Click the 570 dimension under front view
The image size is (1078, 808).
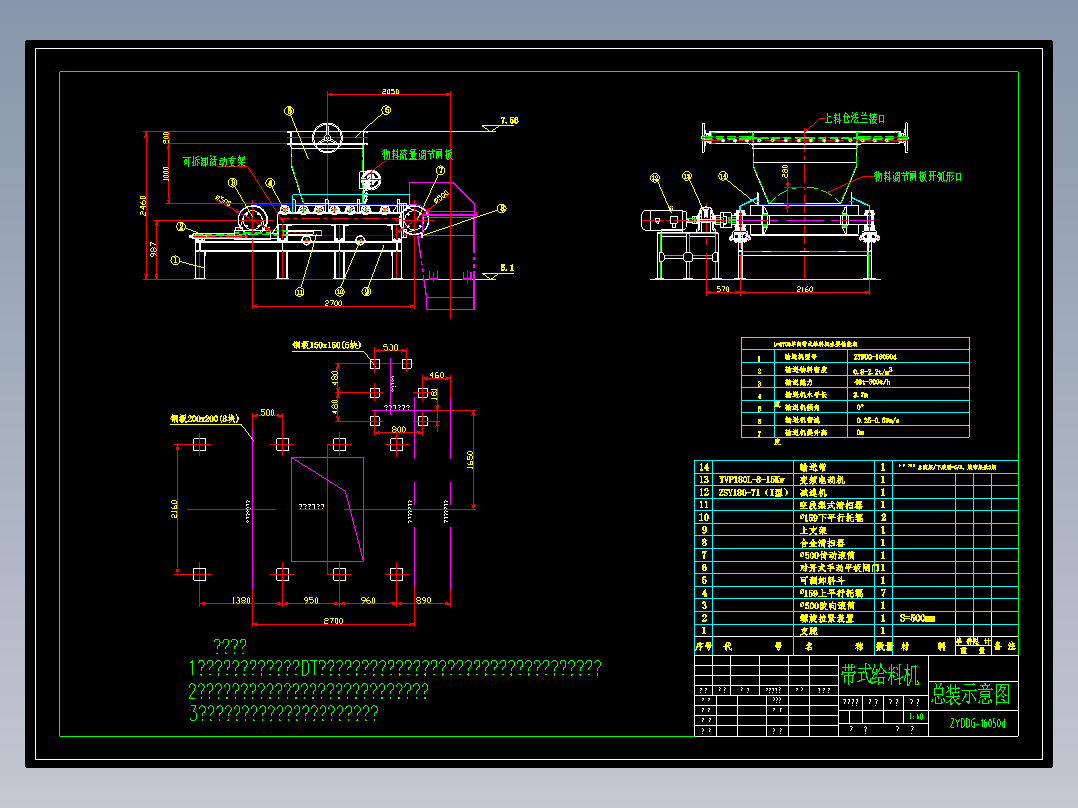coord(723,289)
